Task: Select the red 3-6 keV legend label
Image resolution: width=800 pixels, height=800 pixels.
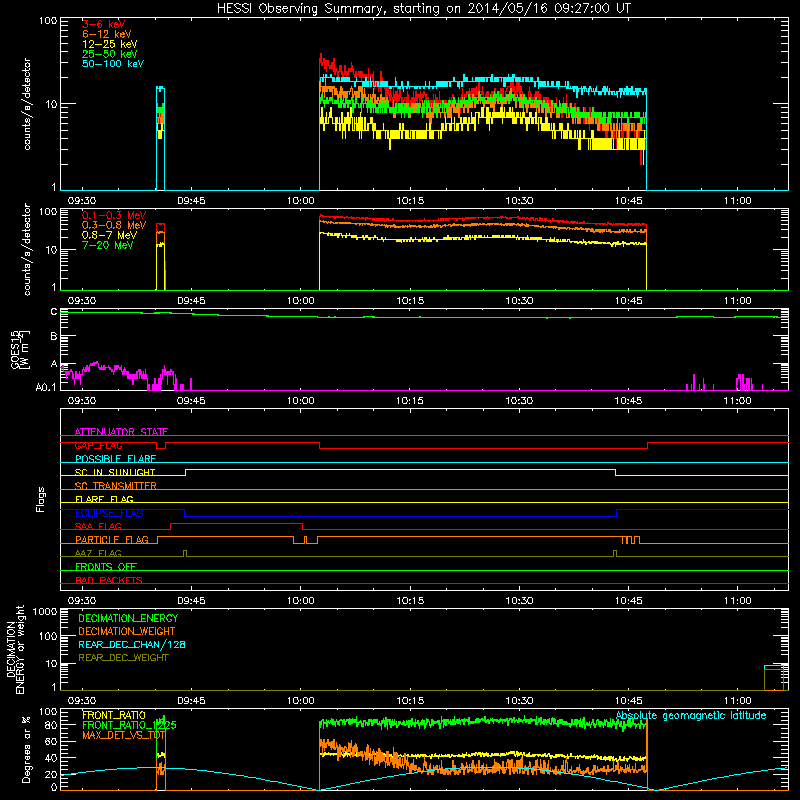Action: coord(104,24)
